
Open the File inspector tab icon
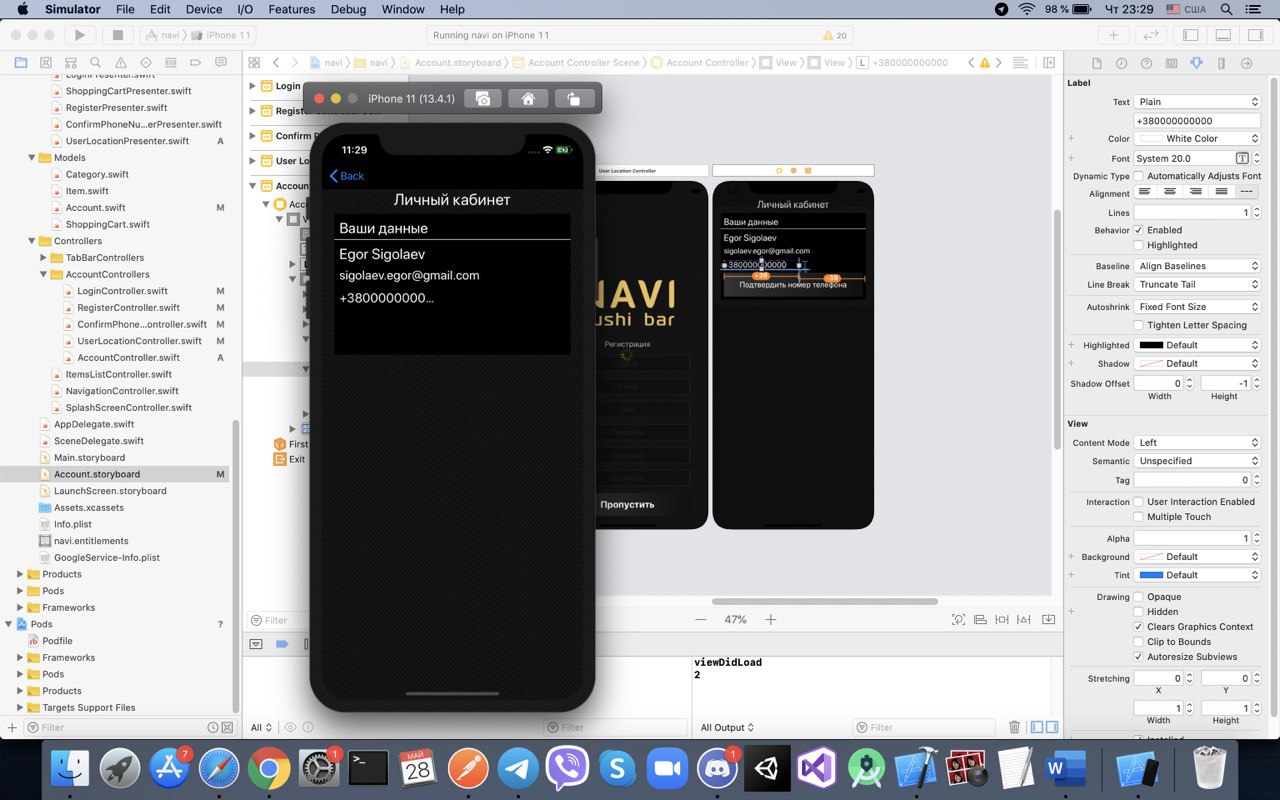tap(1096, 63)
